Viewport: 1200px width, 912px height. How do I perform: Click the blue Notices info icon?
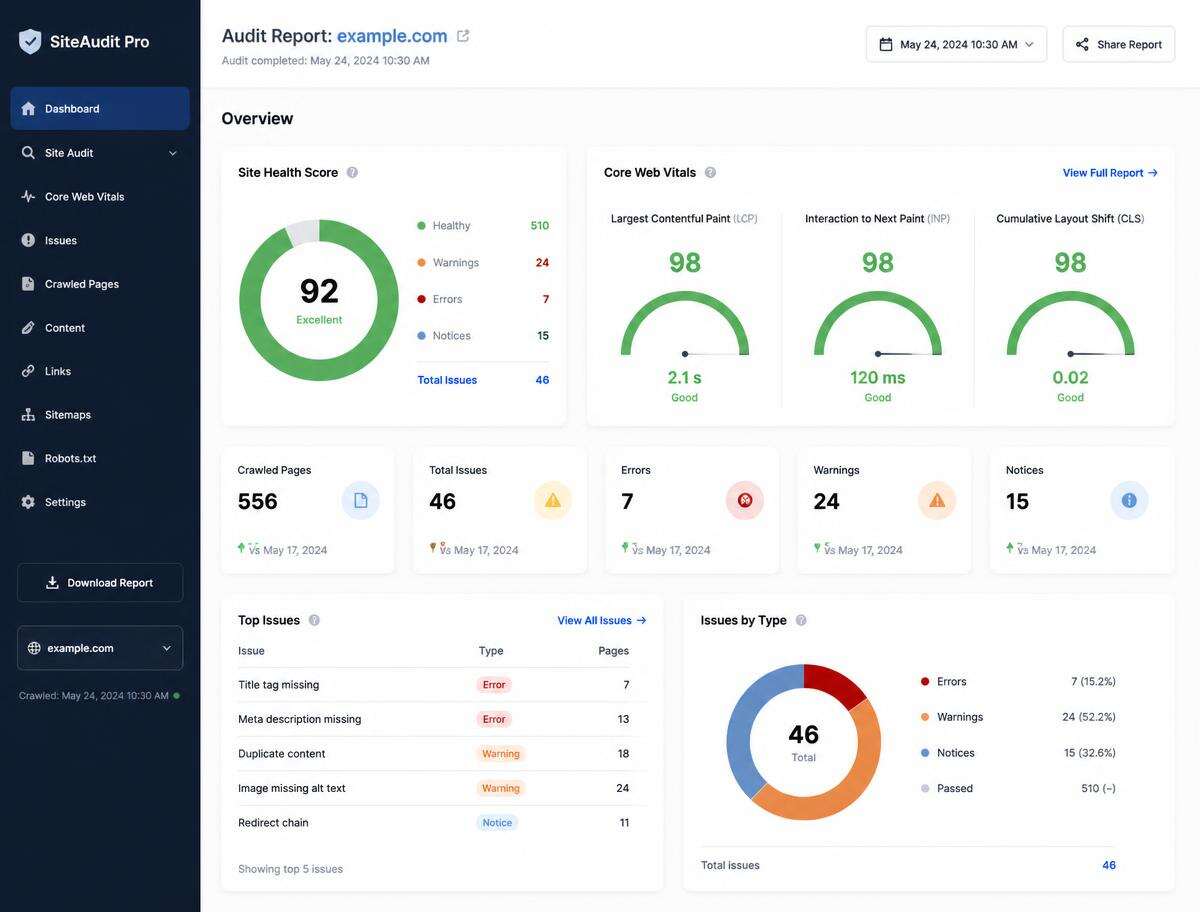(x=1129, y=500)
